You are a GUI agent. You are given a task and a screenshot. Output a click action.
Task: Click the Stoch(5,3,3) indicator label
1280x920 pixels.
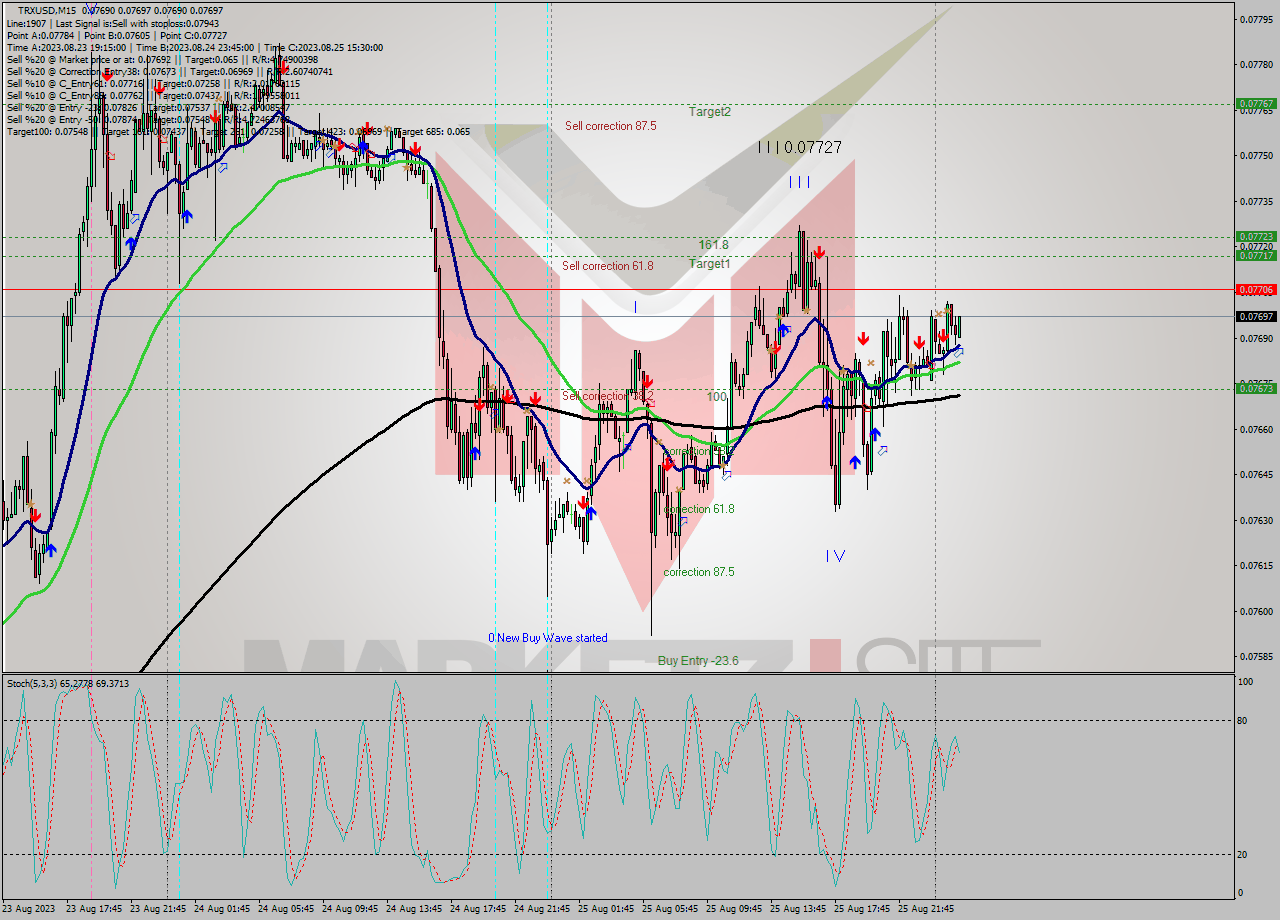68,684
